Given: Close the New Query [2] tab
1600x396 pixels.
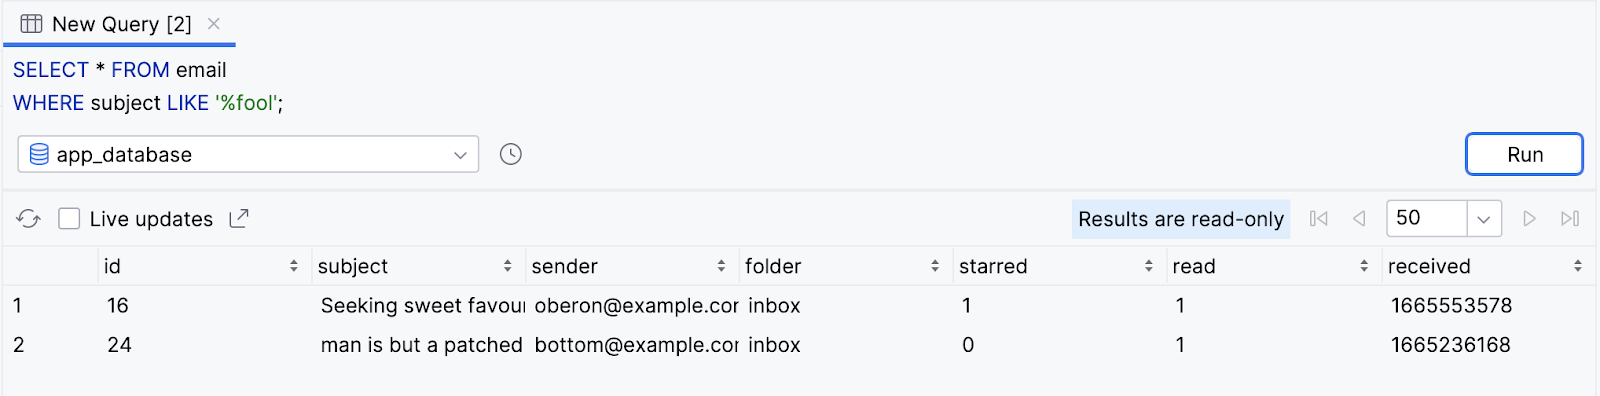Looking at the screenshot, I should point(213,23).
